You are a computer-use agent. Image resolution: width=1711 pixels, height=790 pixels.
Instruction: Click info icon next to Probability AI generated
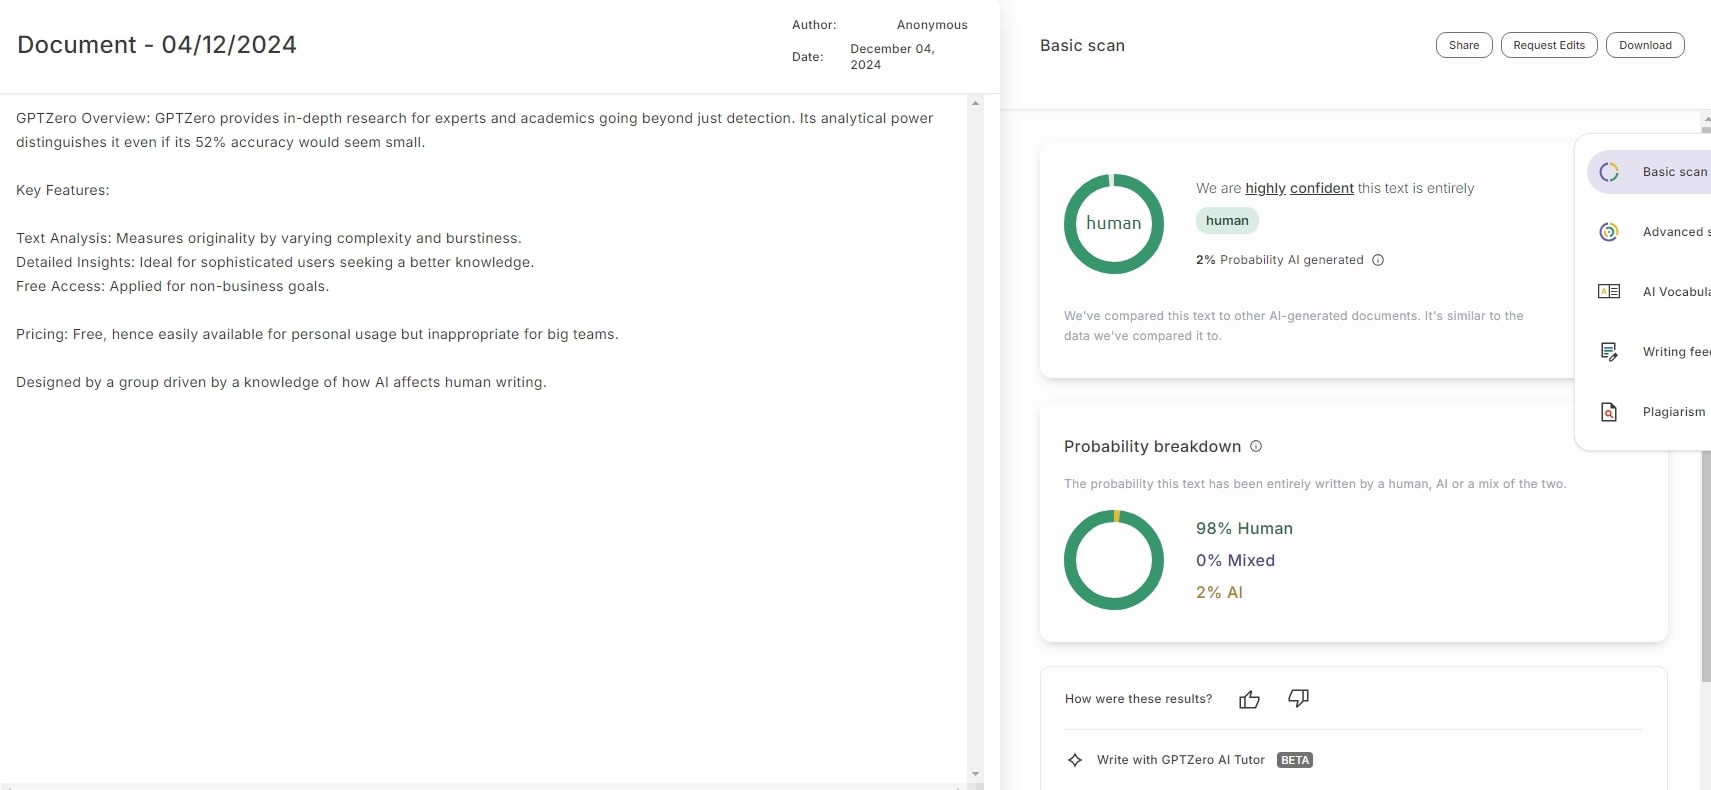tap(1378, 260)
